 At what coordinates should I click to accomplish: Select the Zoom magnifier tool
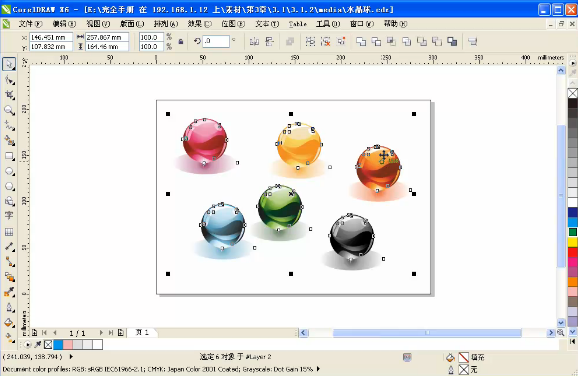tap(9, 110)
